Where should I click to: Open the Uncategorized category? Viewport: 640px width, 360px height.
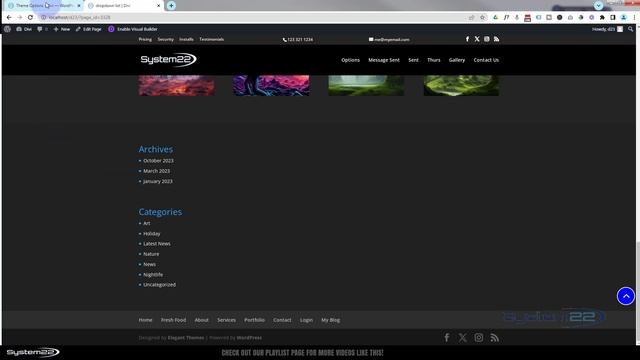coord(159,284)
